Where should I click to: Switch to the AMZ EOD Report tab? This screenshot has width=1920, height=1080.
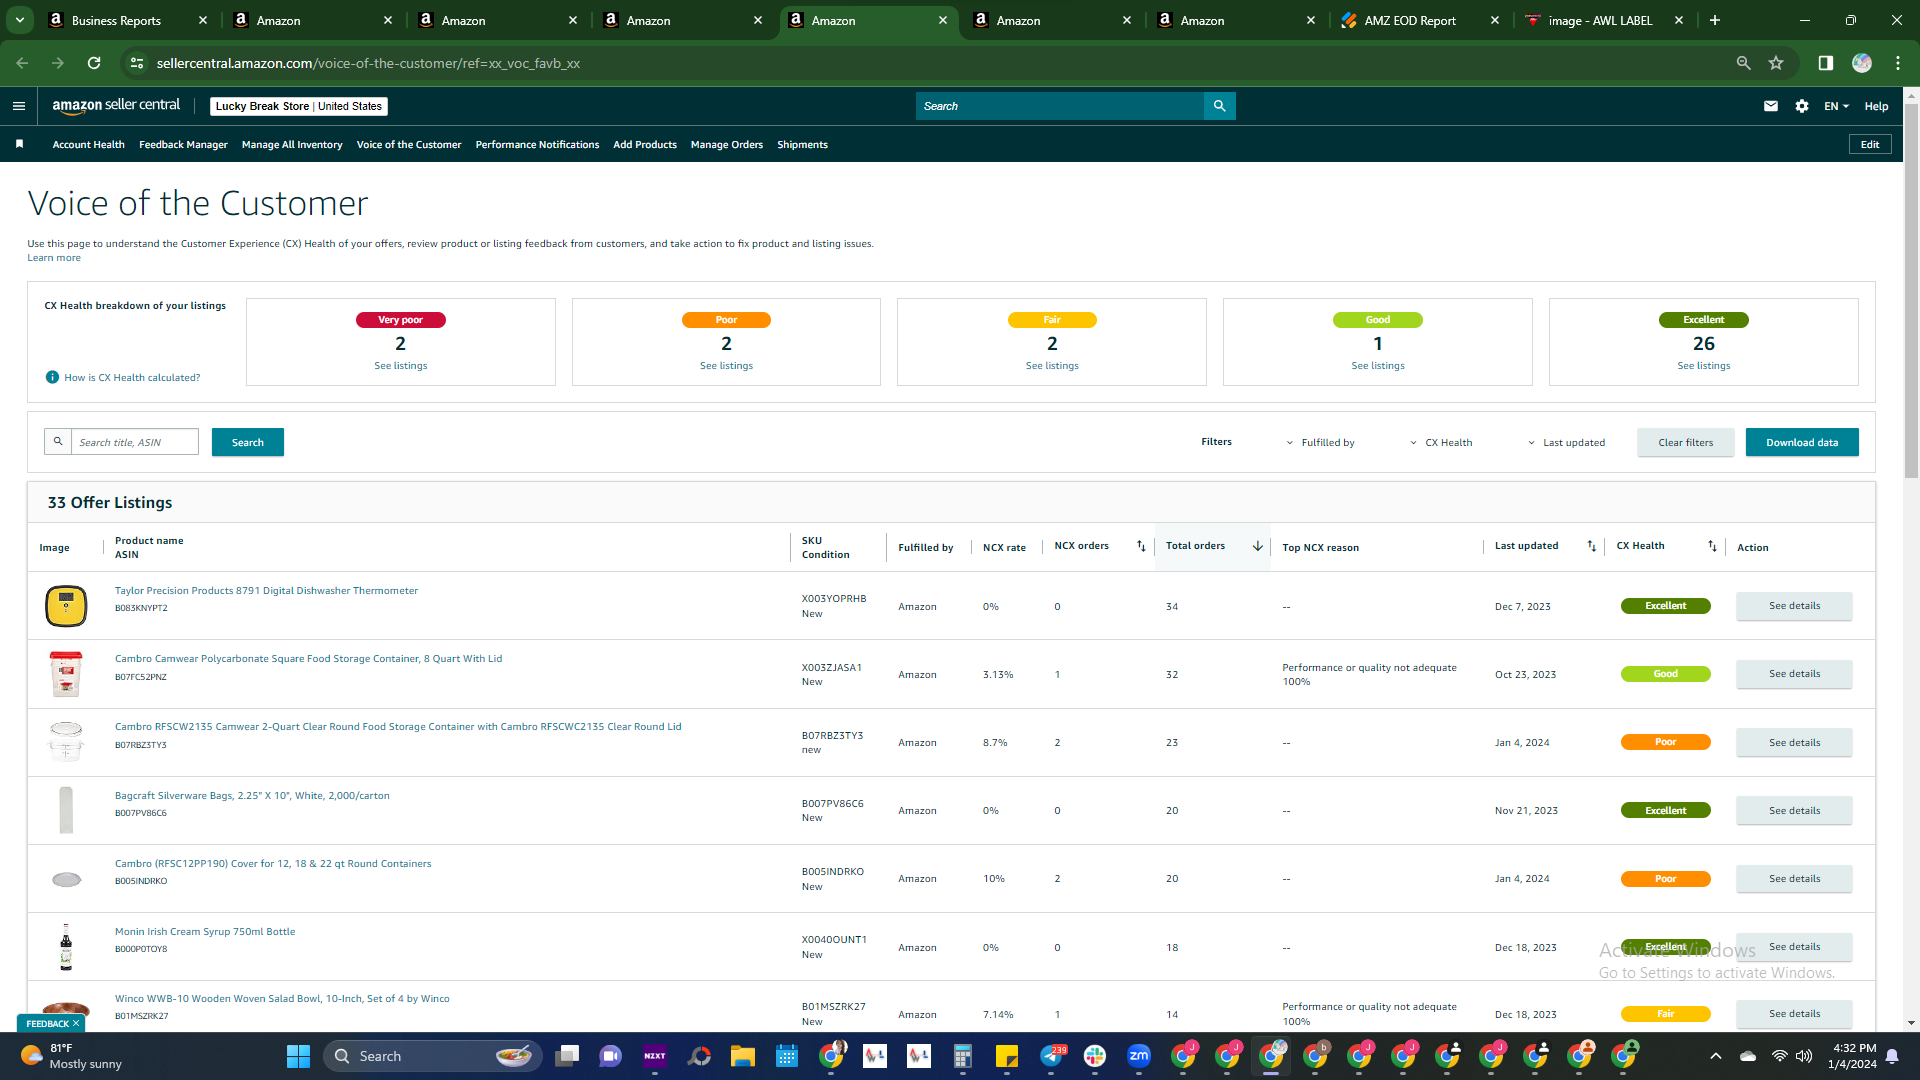1410,20
